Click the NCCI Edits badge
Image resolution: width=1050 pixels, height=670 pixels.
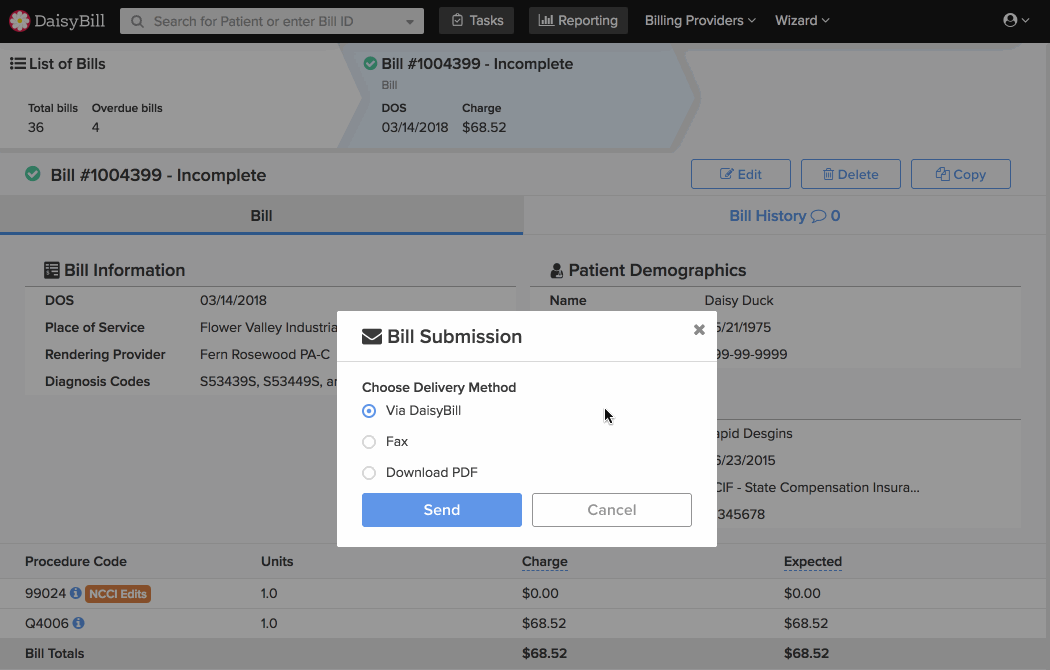tap(118, 594)
